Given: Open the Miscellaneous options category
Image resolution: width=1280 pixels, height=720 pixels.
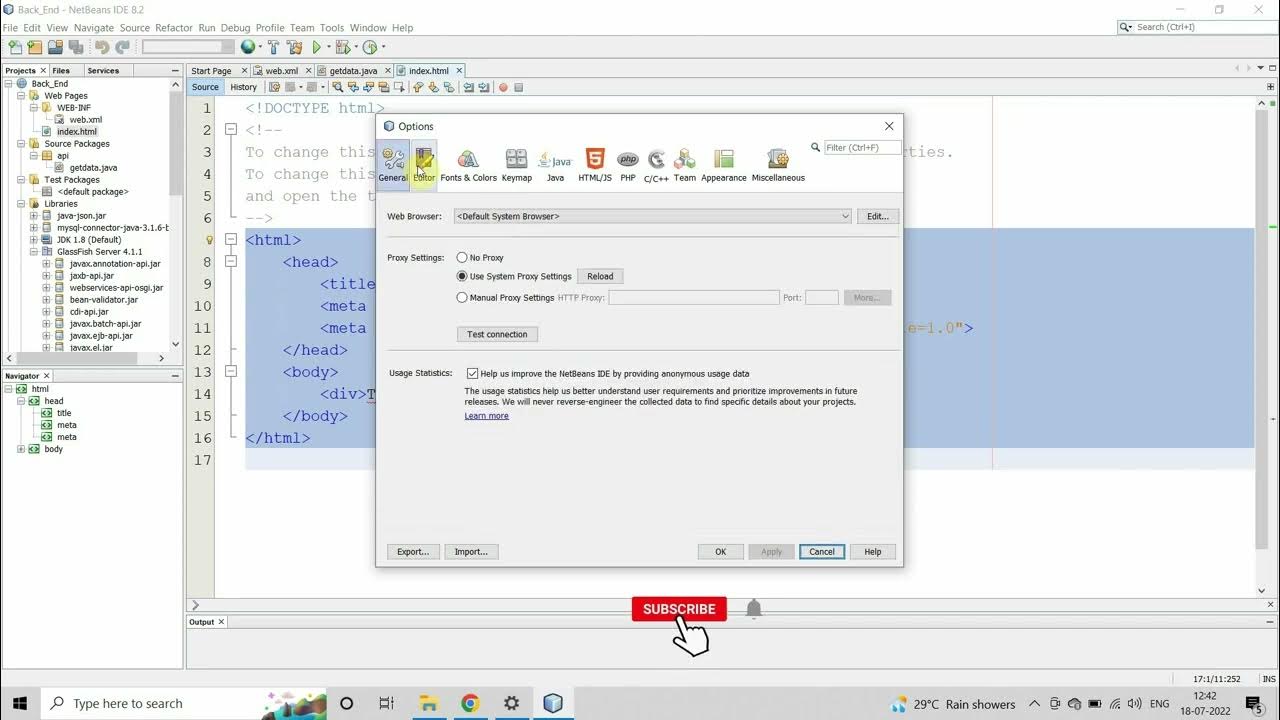Looking at the screenshot, I should pyautogui.click(x=778, y=165).
